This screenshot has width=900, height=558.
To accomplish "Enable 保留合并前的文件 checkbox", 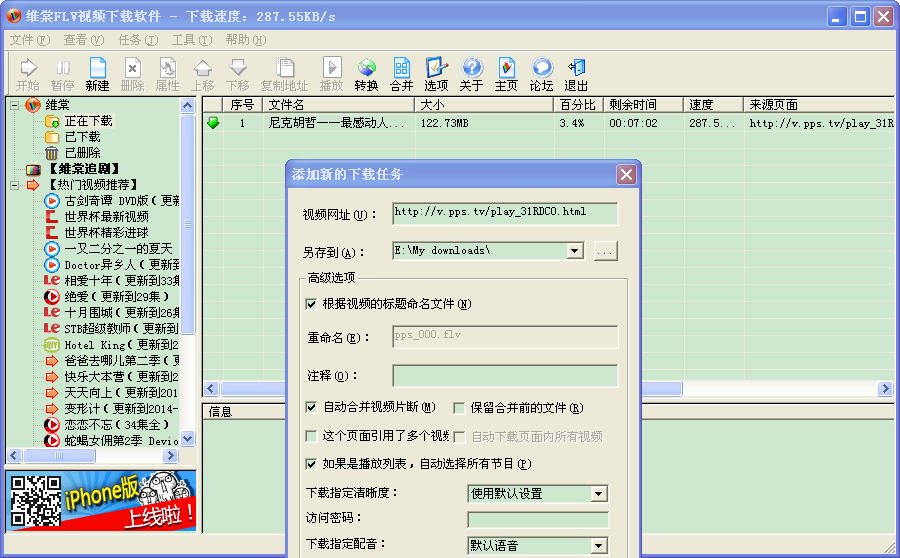I will click(x=459, y=408).
